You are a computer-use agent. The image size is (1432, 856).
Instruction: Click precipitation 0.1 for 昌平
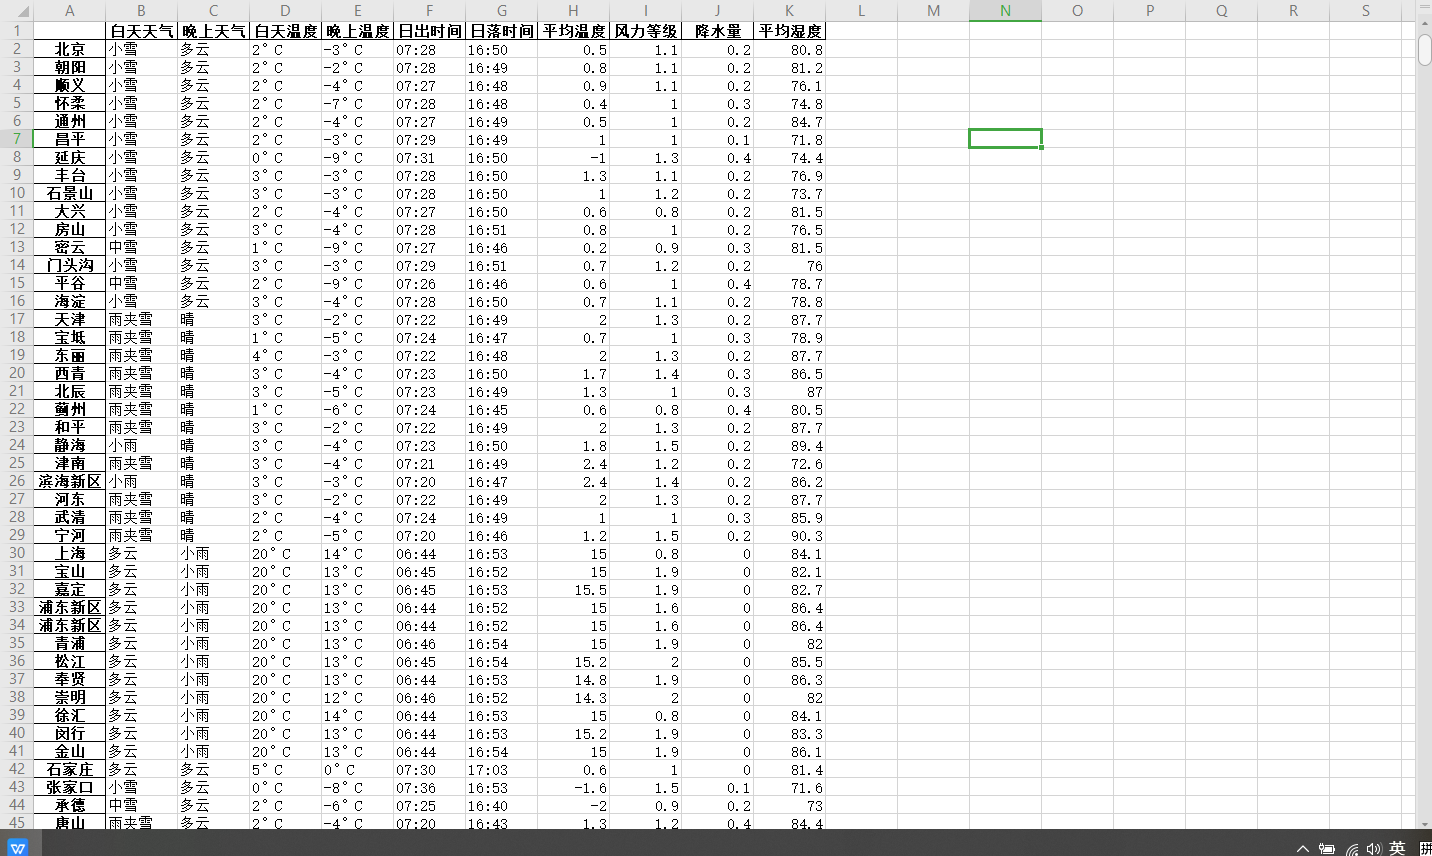(717, 139)
